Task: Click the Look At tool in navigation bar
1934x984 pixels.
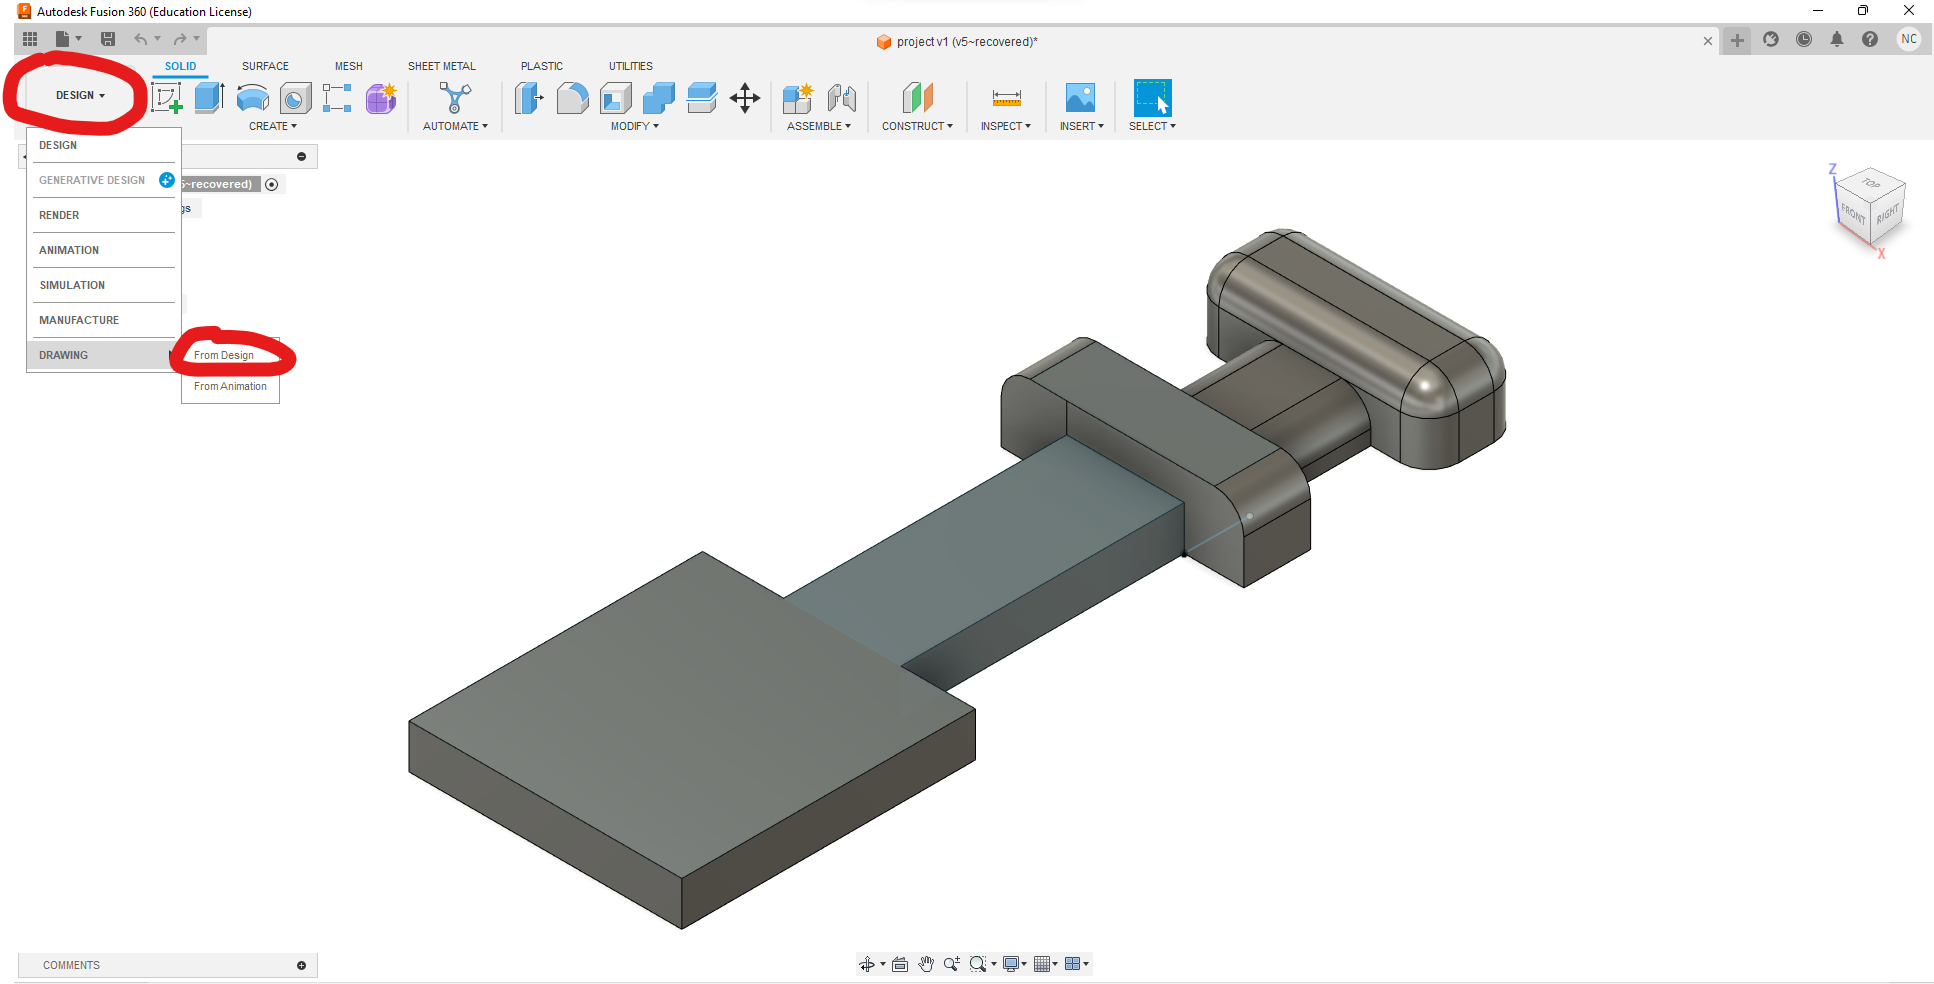Action: pyautogui.click(x=900, y=964)
